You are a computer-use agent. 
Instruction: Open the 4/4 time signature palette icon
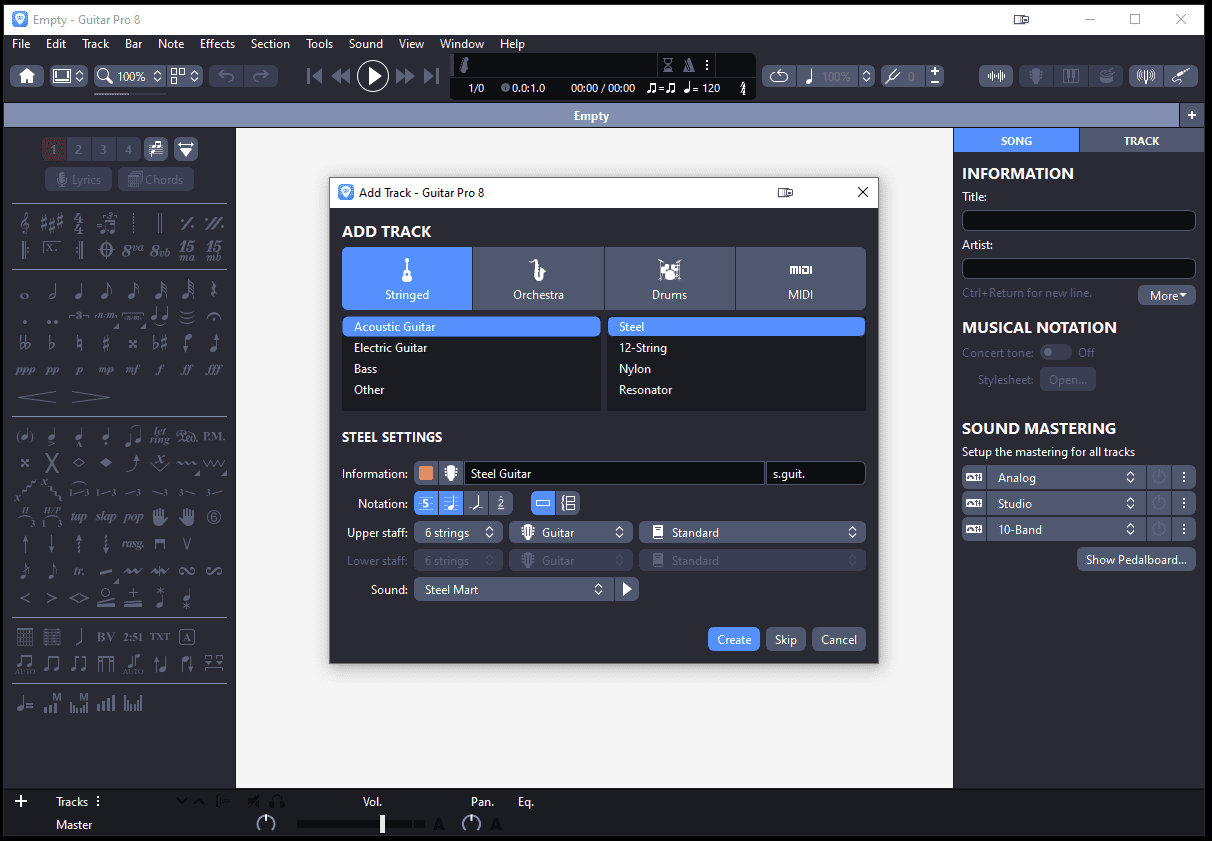pos(79,222)
